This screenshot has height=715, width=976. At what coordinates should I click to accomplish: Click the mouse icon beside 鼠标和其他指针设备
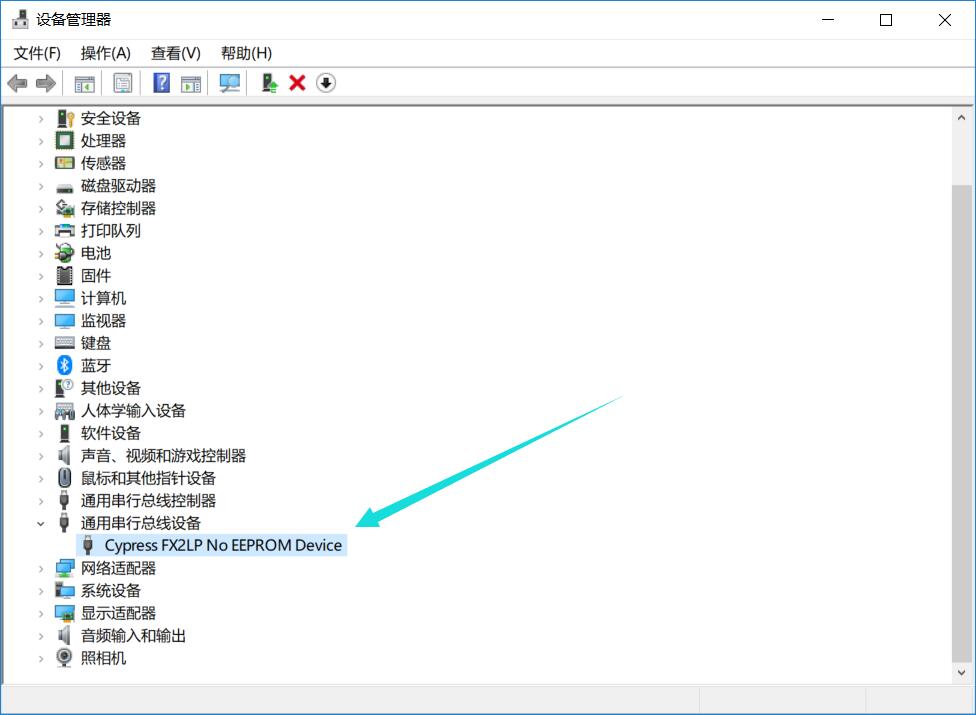[65, 478]
